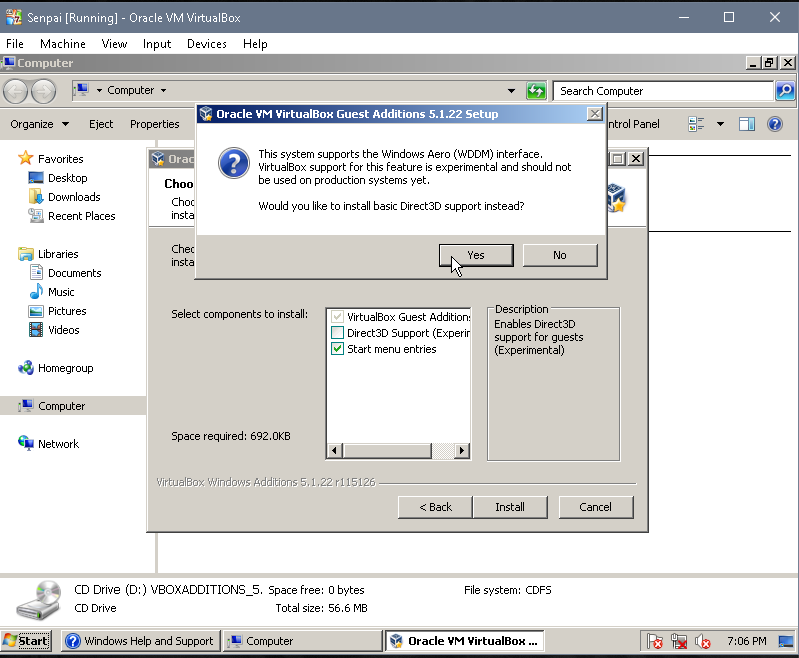Click the search magnifier icon
Screen dimensions: 799x658
click(x=785, y=91)
